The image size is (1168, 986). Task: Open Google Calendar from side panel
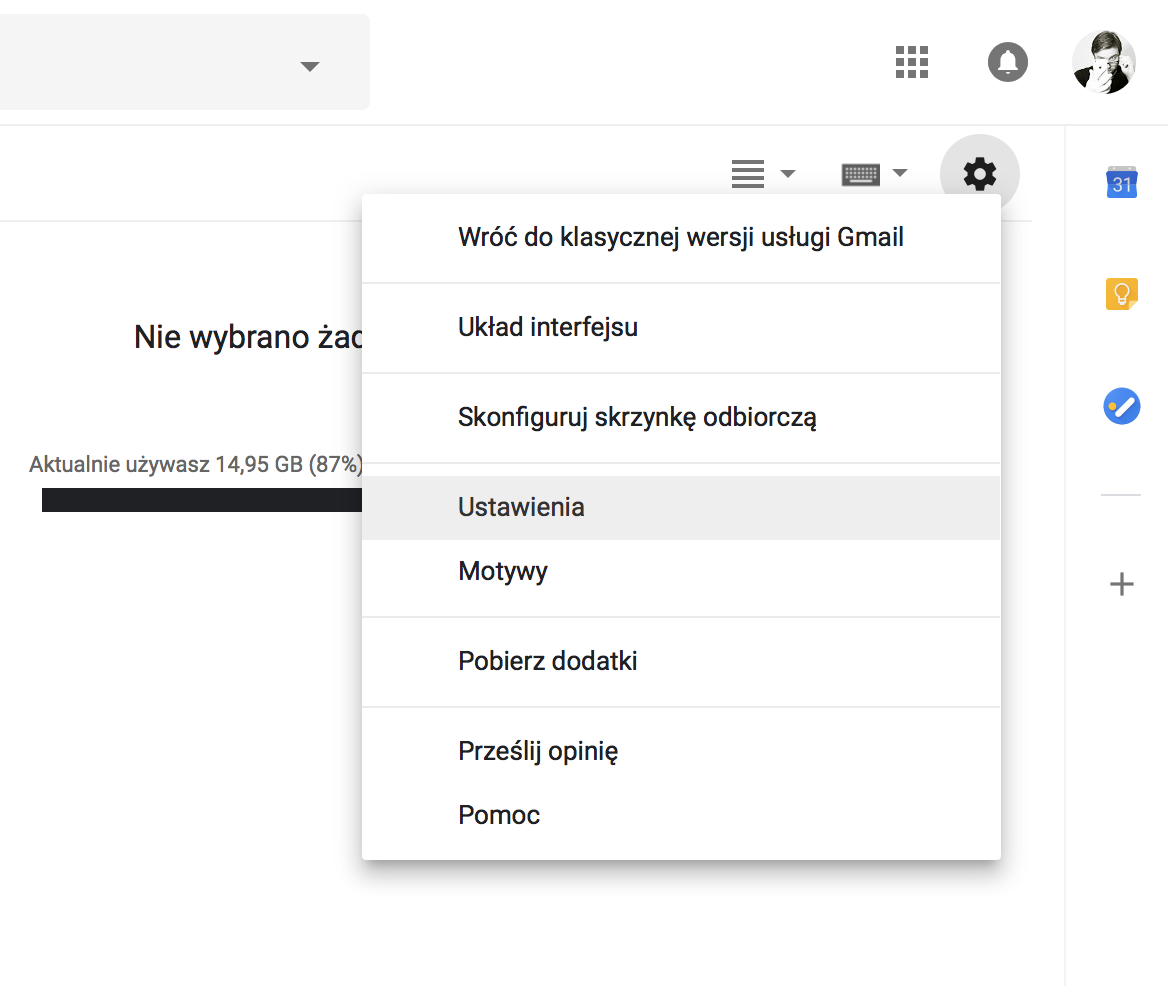1122,182
